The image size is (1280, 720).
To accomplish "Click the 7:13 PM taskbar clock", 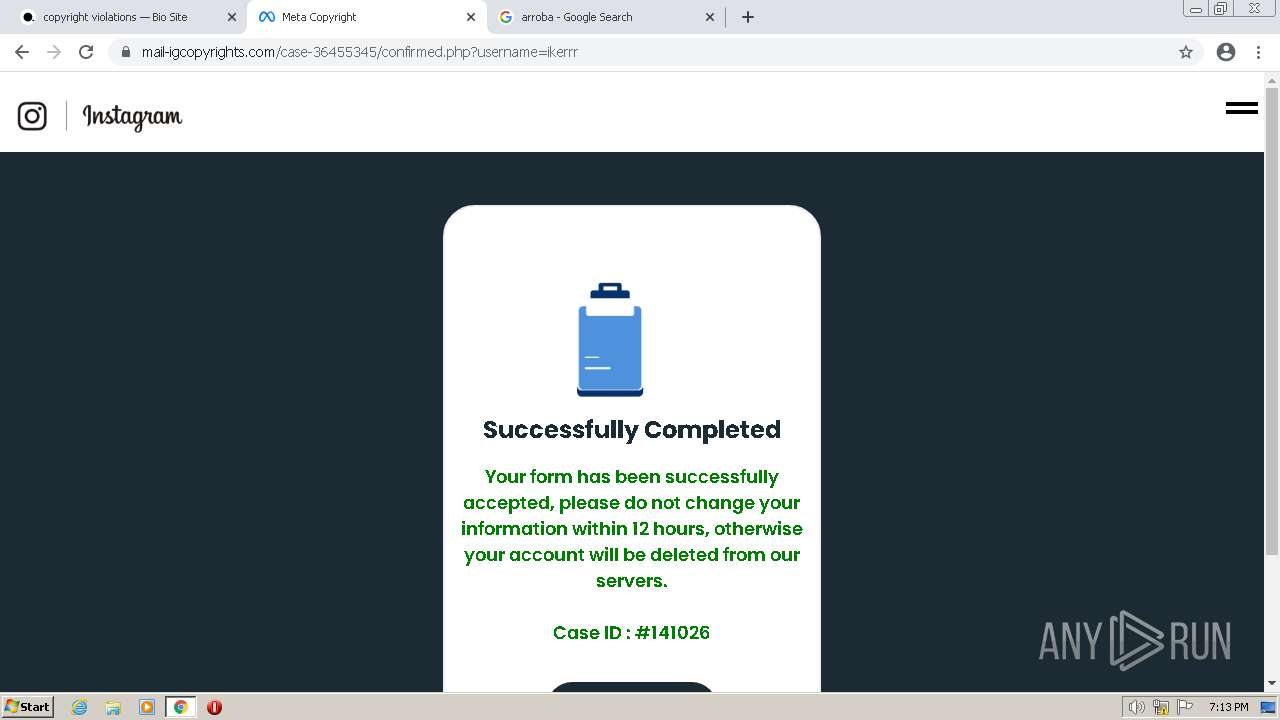I will [1228, 707].
